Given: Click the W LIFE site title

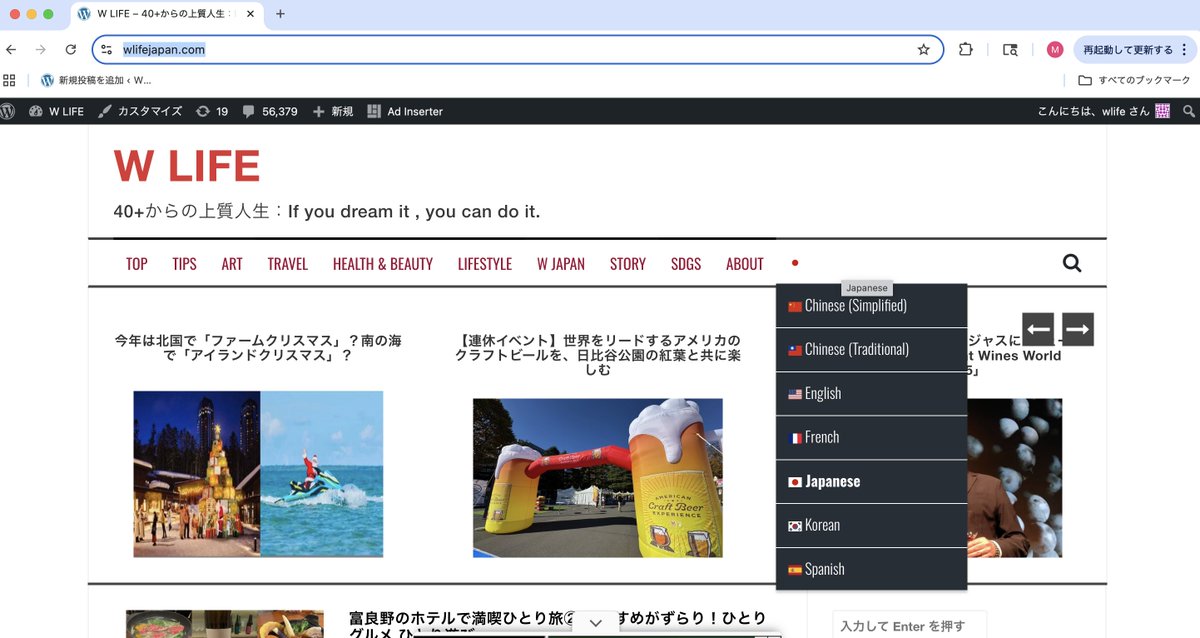Looking at the screenshot, I should (x=187, y=166).
